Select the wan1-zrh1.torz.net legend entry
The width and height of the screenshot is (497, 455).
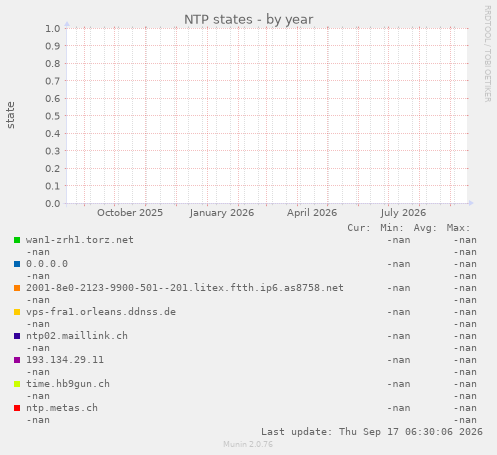pyautogui.click(x=80, y=240)
